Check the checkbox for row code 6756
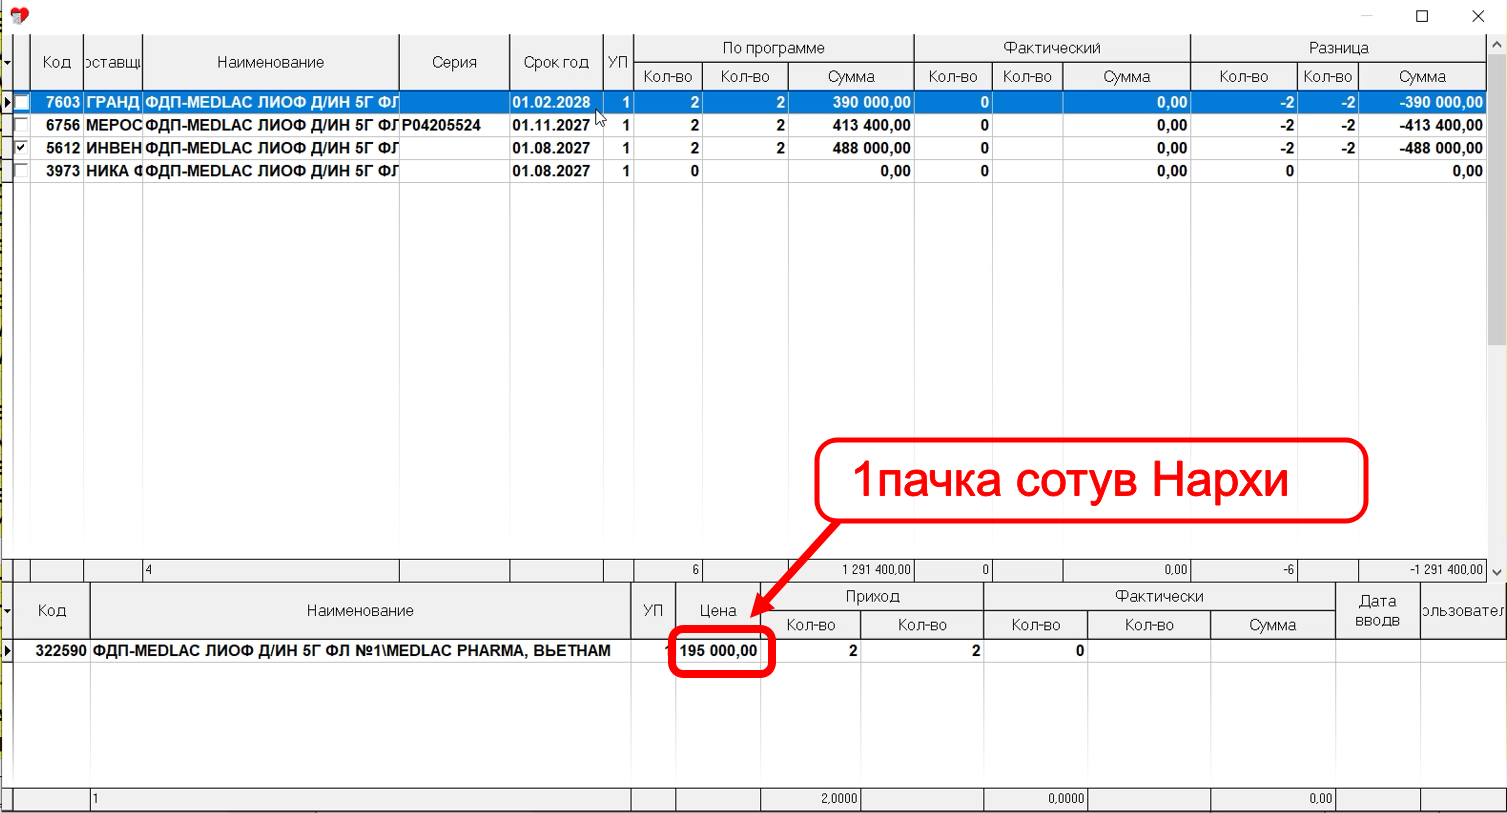This screenshot has width=1507, height=813. coord(23,124)
